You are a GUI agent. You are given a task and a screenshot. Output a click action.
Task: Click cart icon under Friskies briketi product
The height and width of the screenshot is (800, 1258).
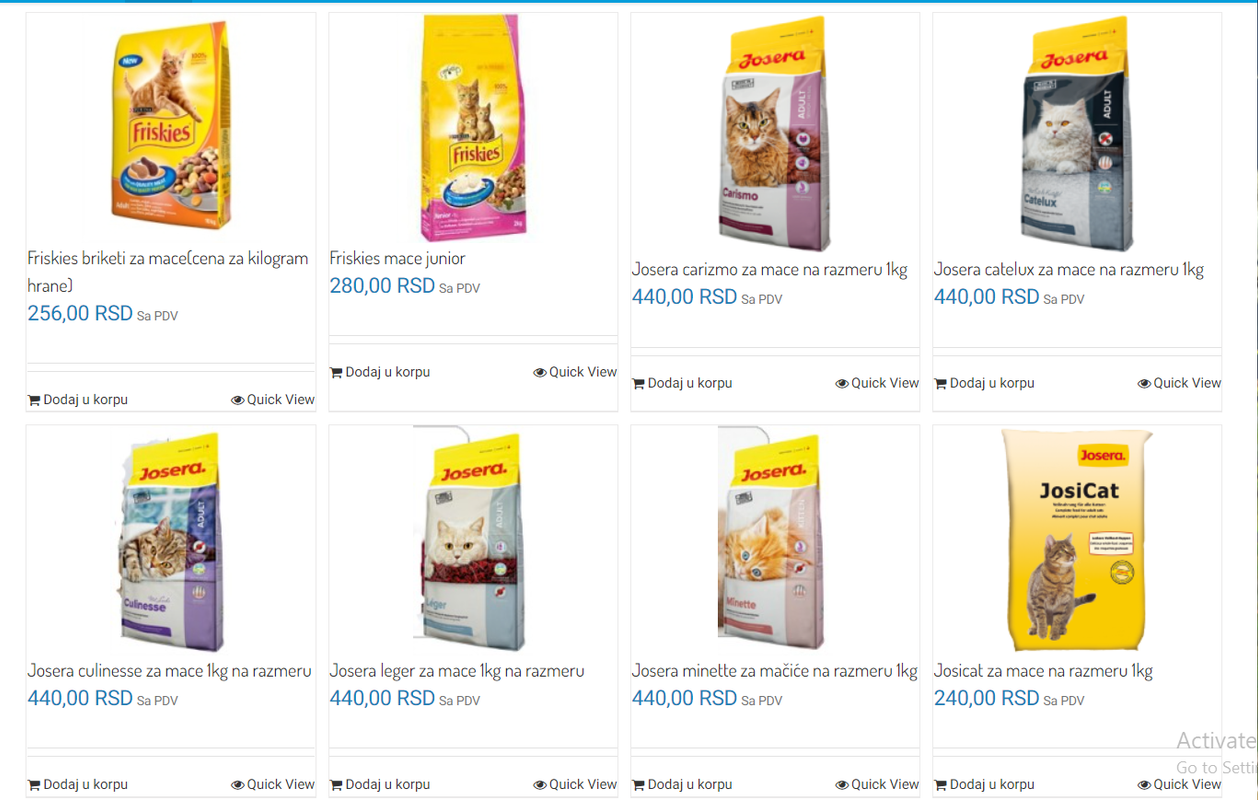tap(34, 400)
